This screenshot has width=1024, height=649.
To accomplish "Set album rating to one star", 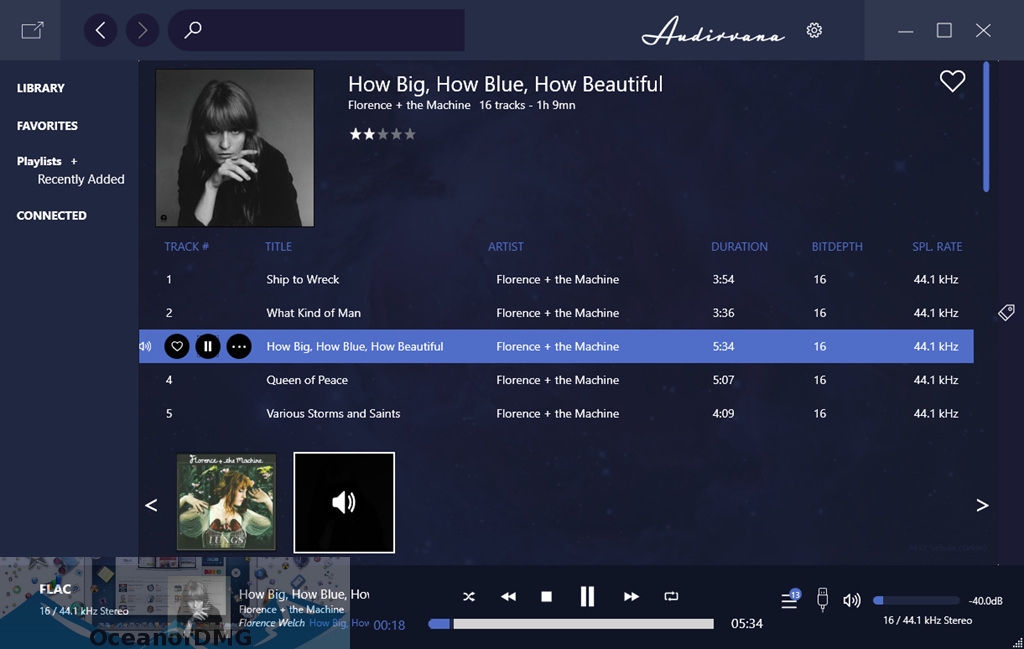I will (x=355, y=134).
